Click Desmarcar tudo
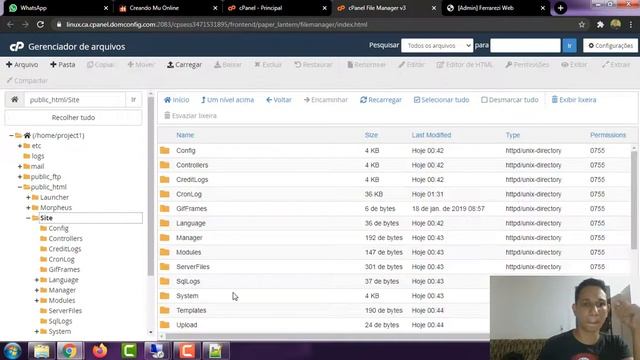The width and height of the screenshot is (640, 360). point(510,100)
